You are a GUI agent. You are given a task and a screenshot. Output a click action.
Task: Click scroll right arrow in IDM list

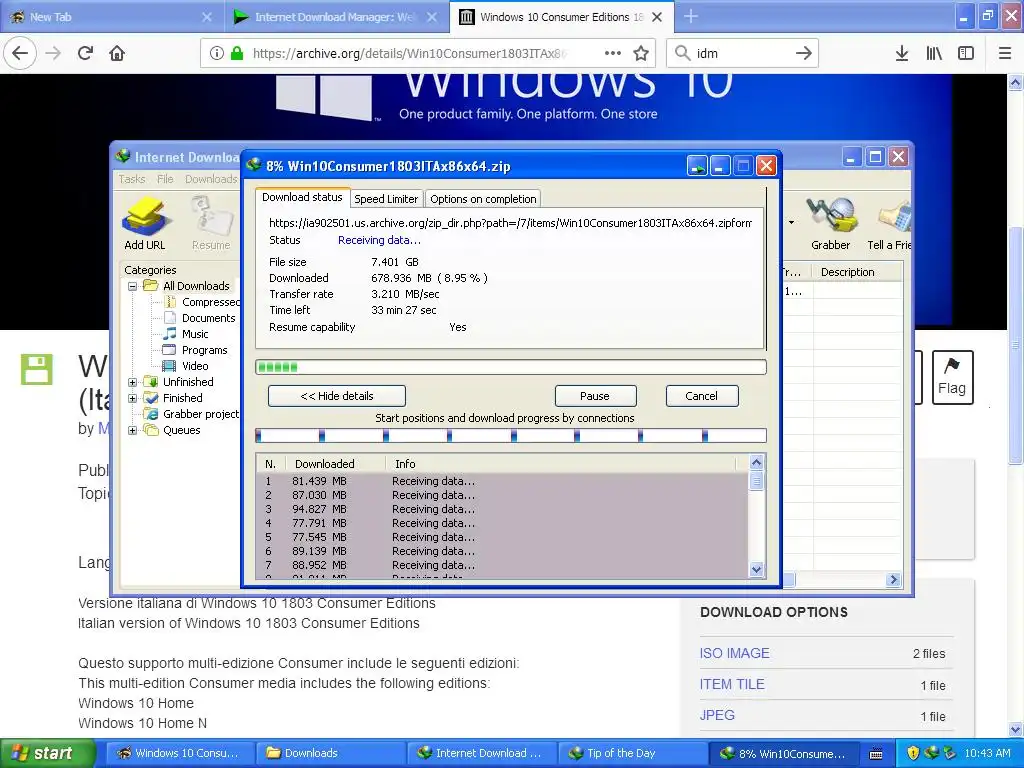click(893, 579)
